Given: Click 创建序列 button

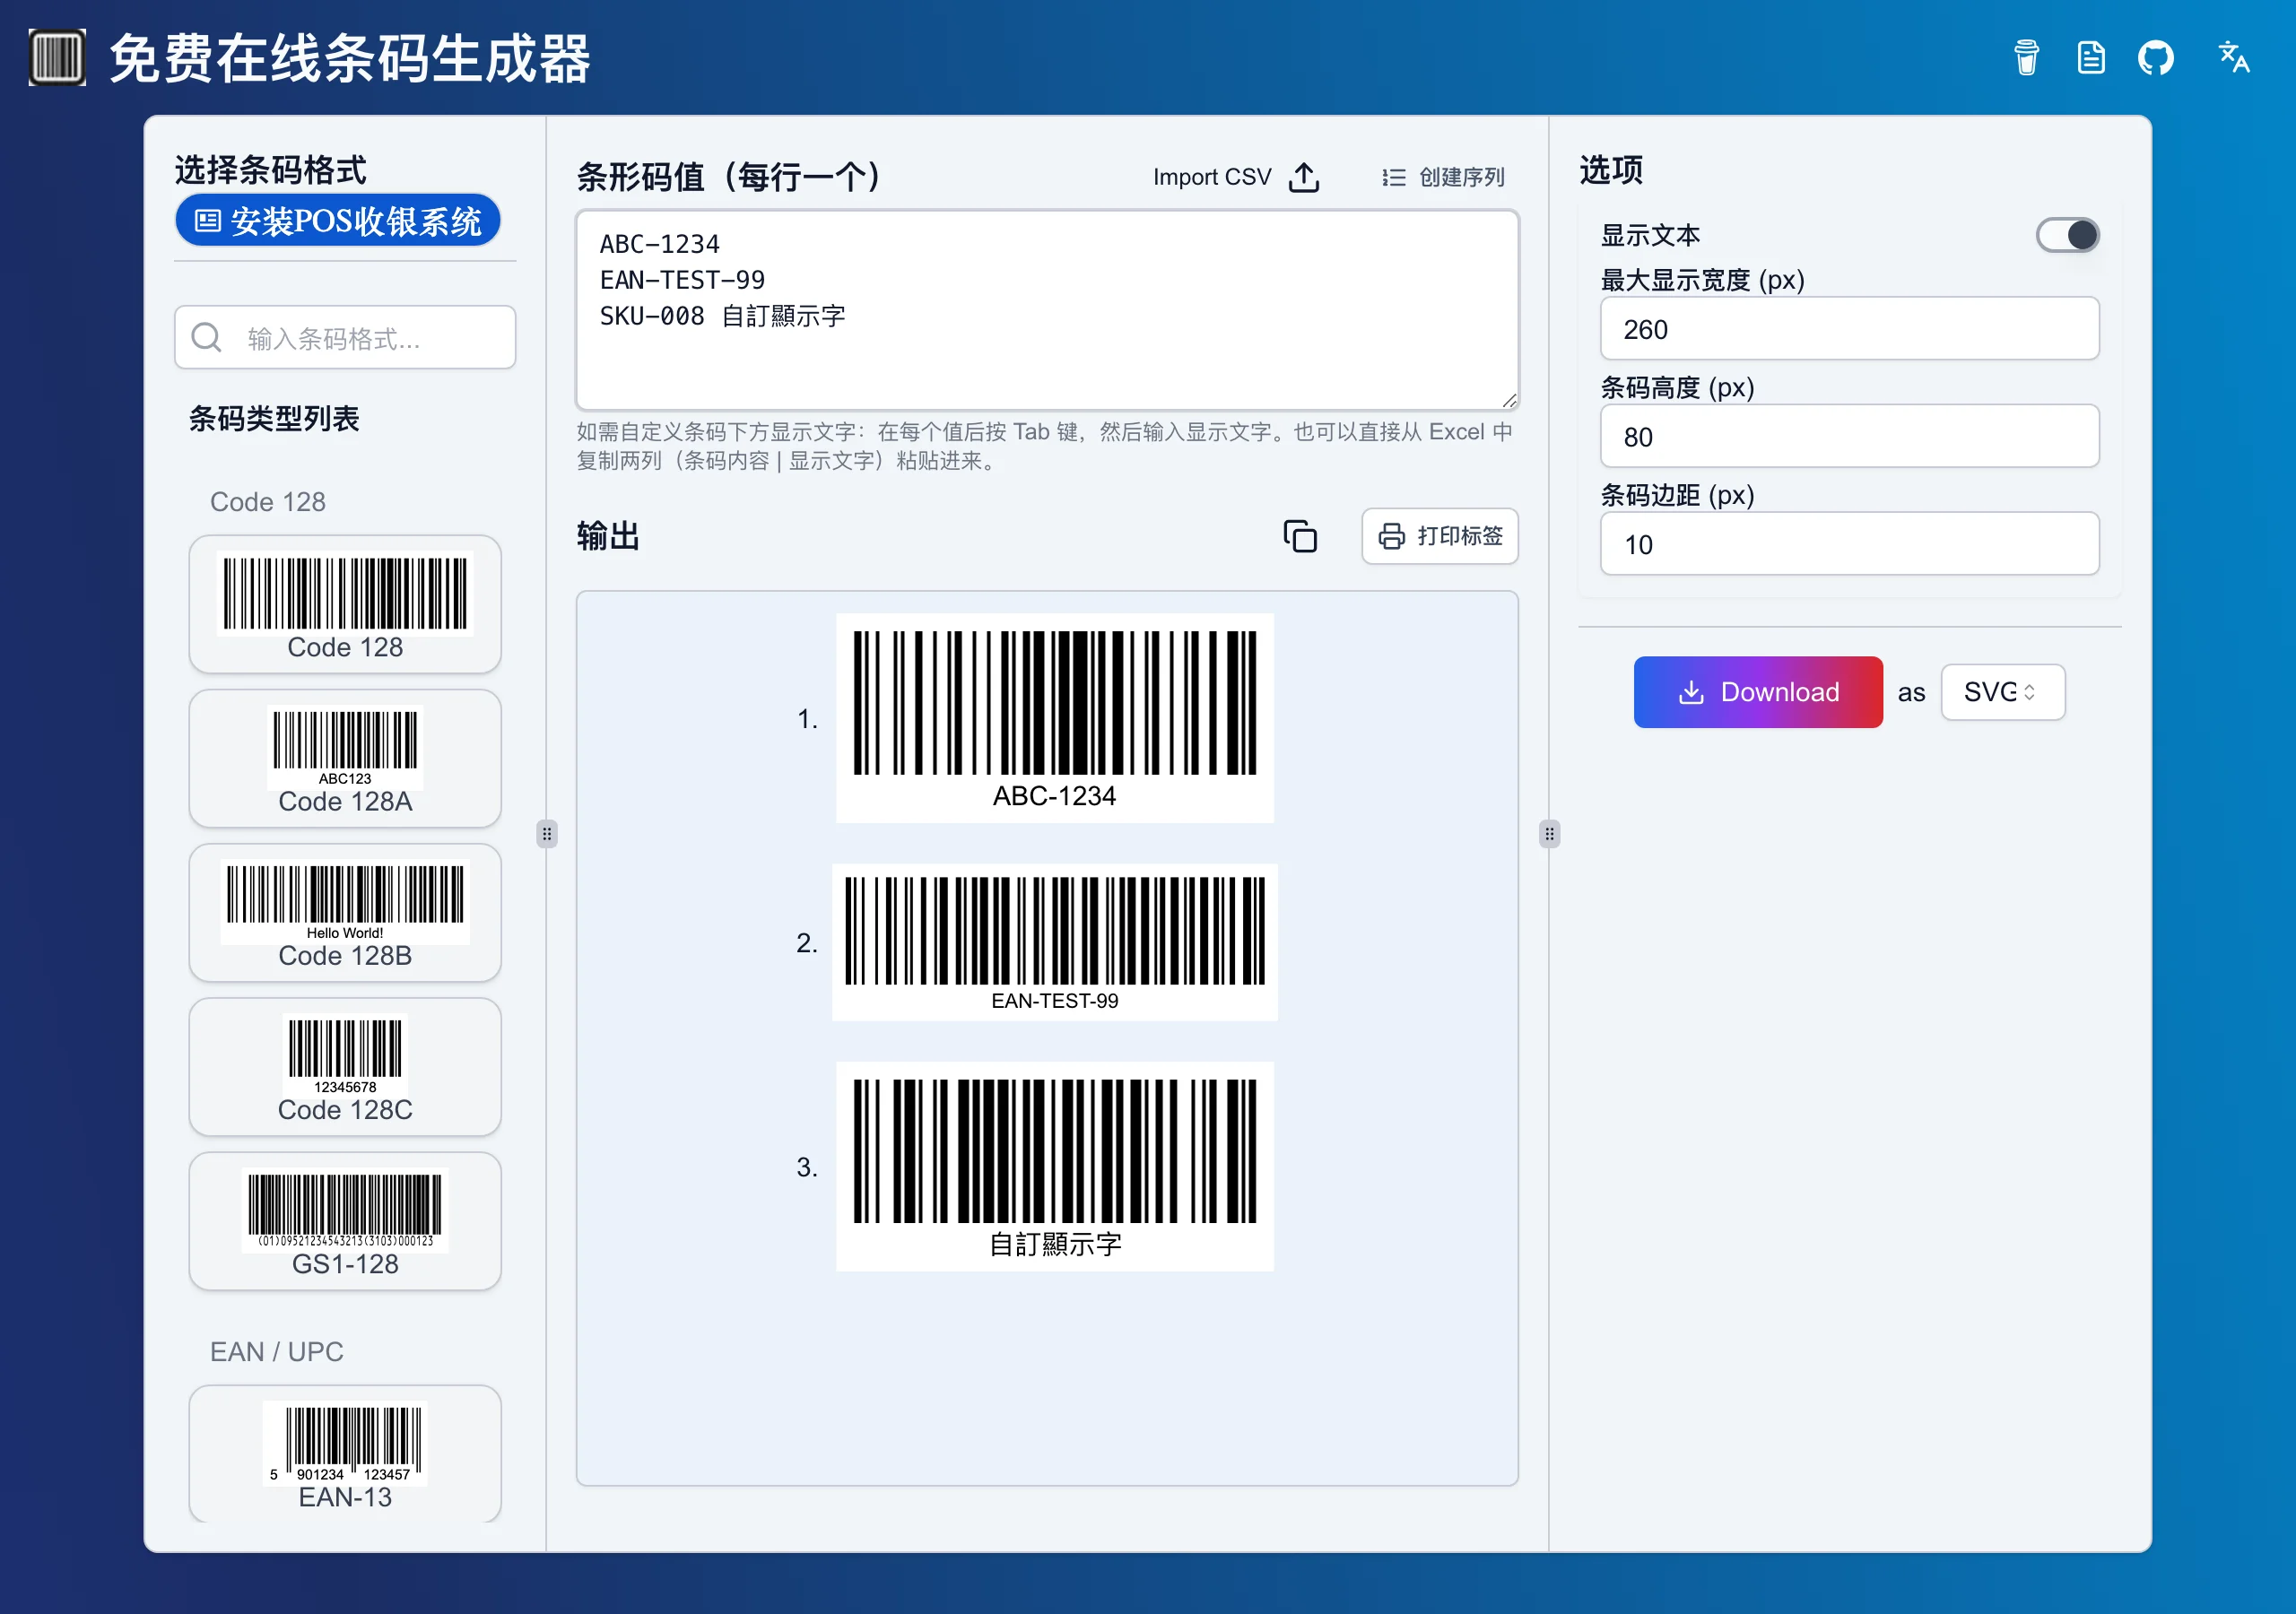Looking at the screenshot, I should pyautogui.click(x=1443, y=177).
